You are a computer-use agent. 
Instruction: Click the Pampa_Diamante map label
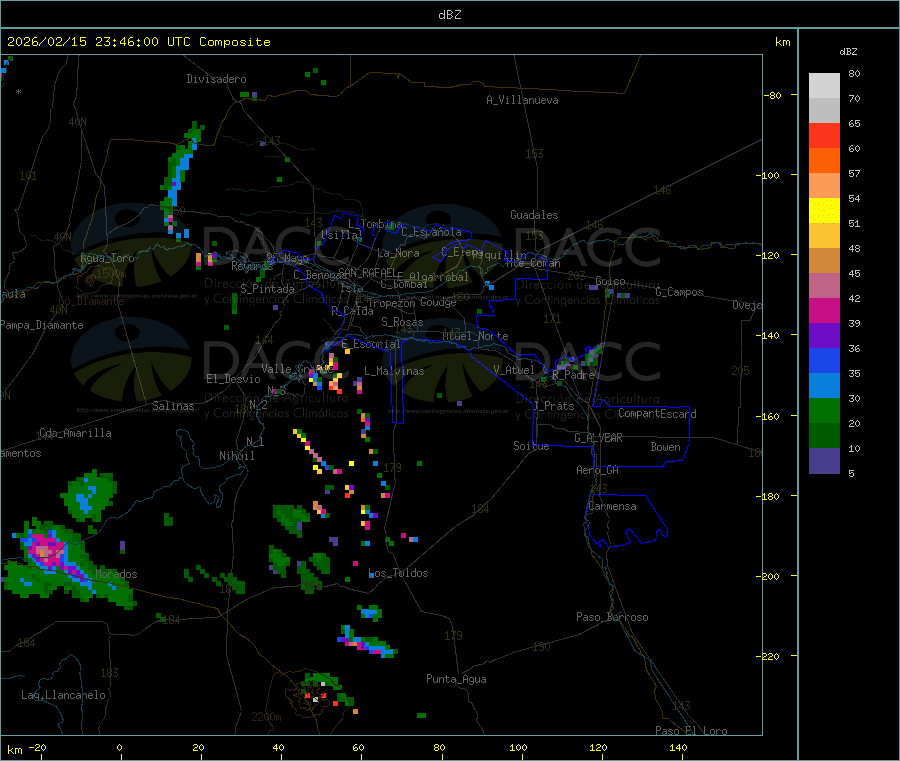[42, 325]
